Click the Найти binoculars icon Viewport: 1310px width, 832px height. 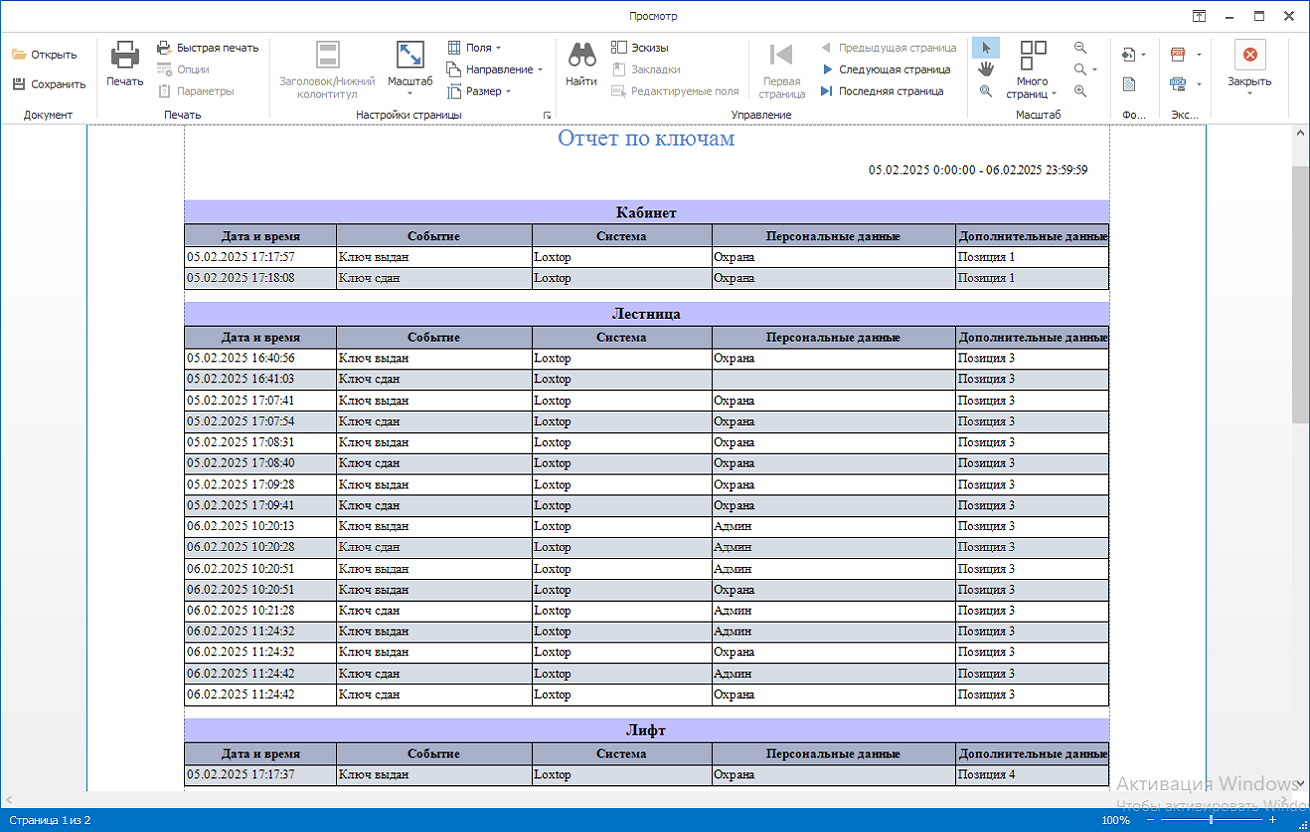click(x=581, y=55)
